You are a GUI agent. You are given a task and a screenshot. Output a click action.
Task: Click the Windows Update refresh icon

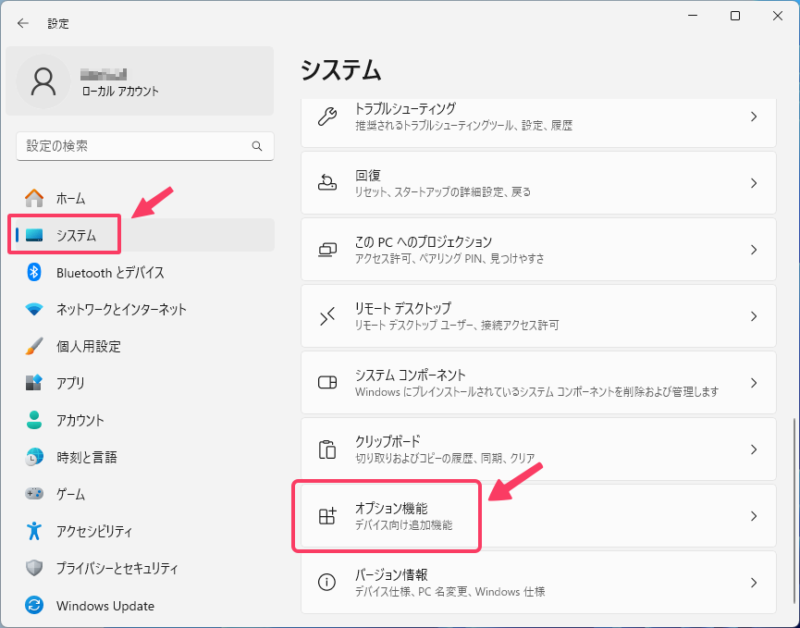coord(34,606)
